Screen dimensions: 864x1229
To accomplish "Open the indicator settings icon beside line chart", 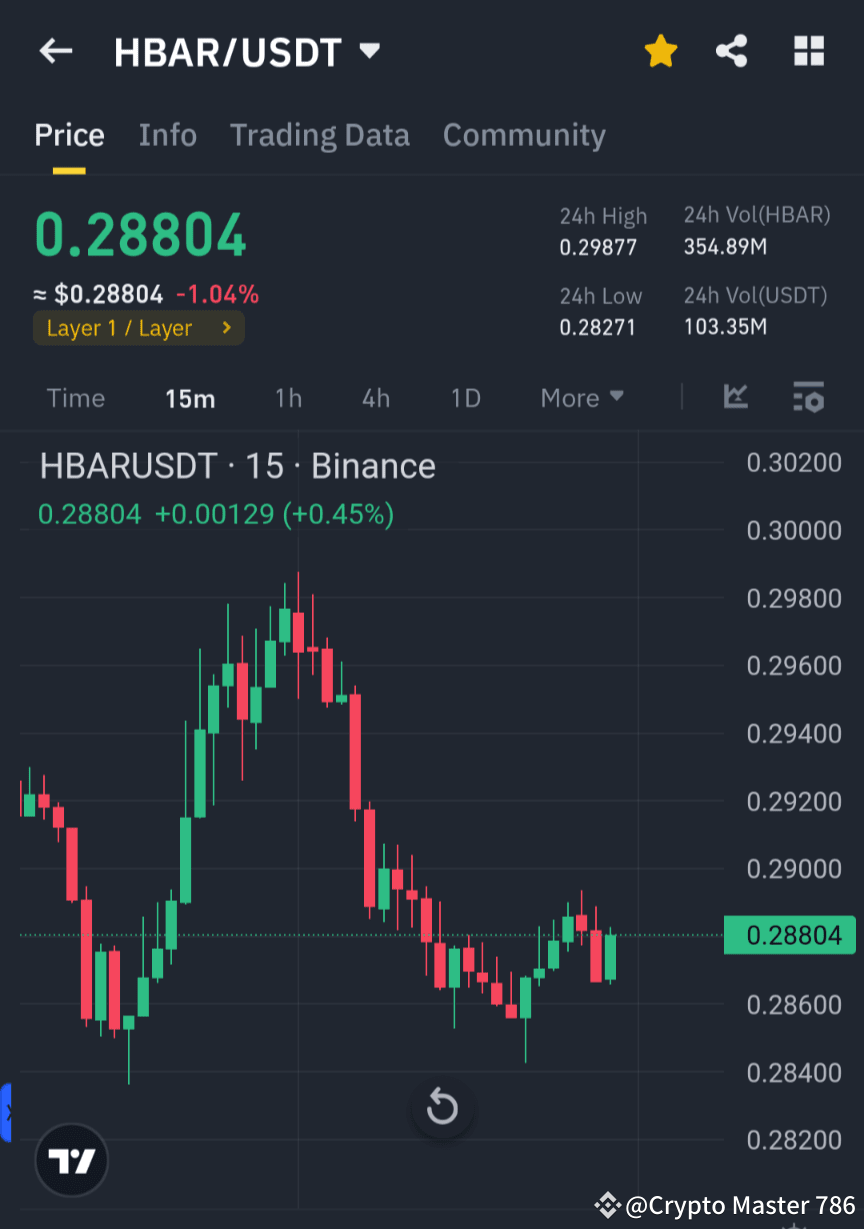I will click(x=809, y=398).
